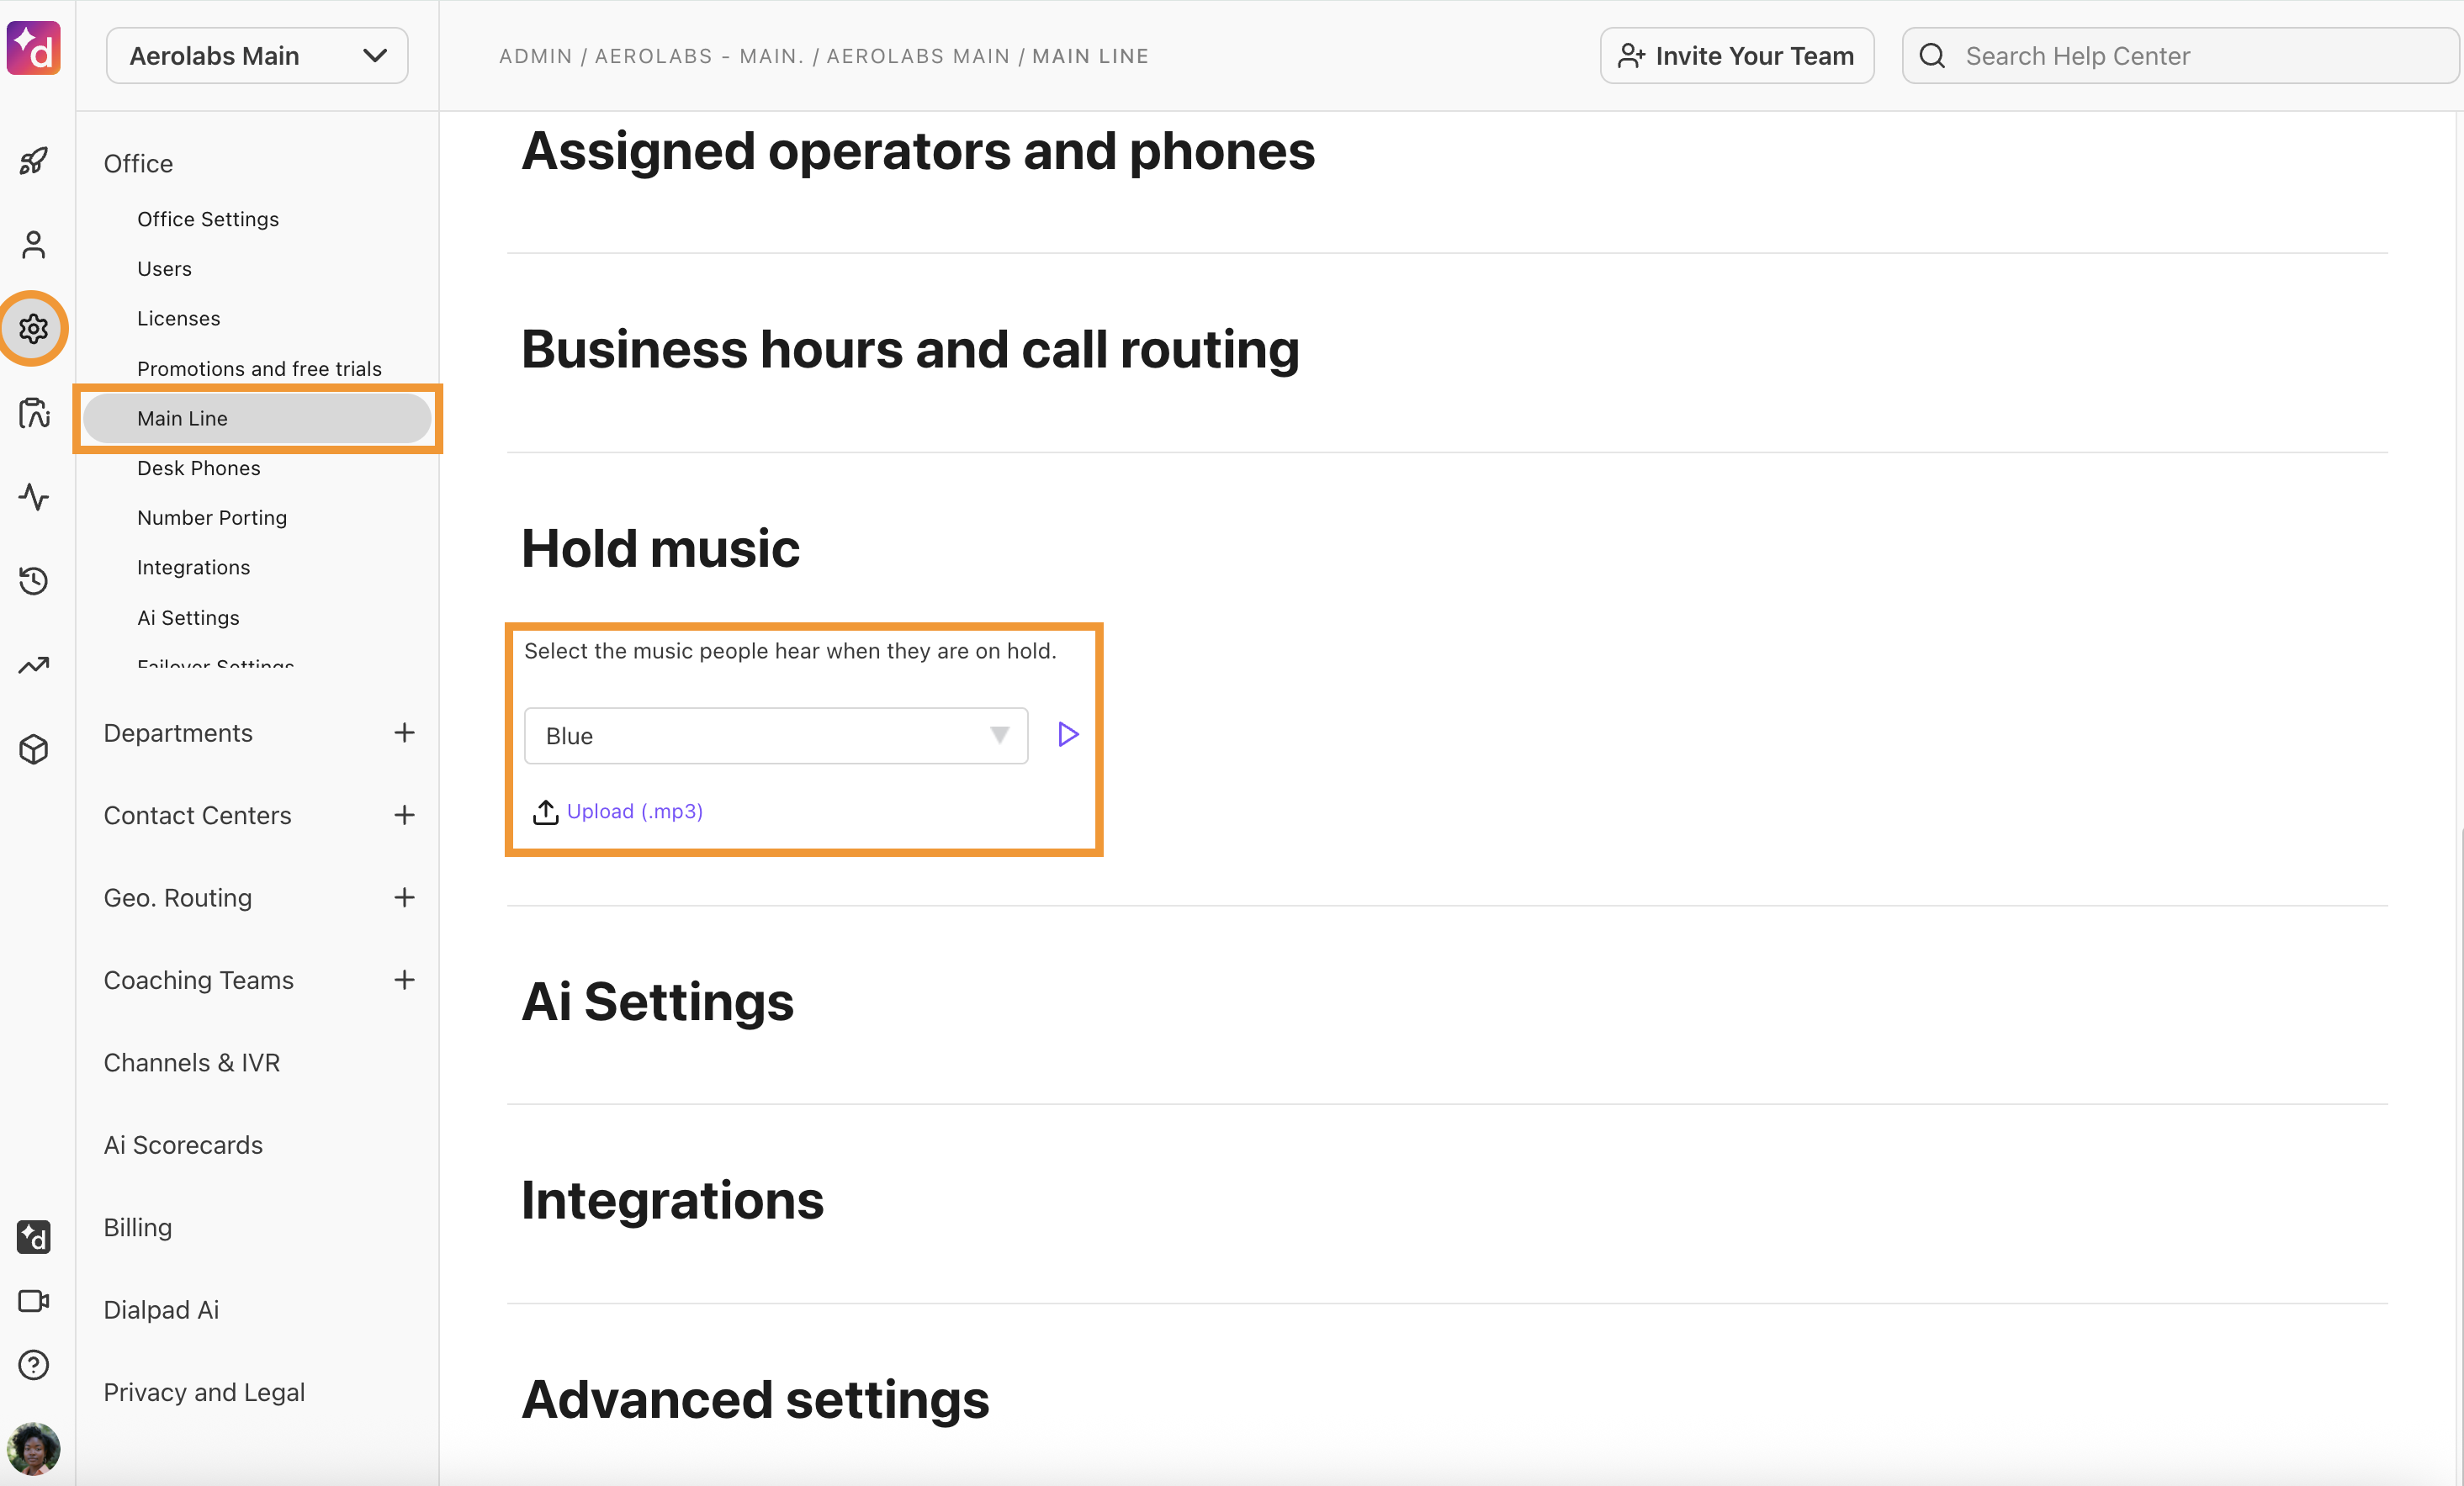Open the trending analytics arrow icon
Viewport: 2464px width, 1486px height.
coord(34,665)
